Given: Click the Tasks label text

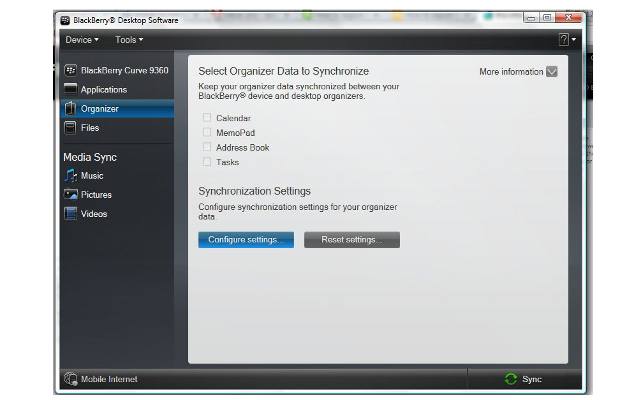Looking at the screenshot, I should pyautogui.click(x=227, y=162).
